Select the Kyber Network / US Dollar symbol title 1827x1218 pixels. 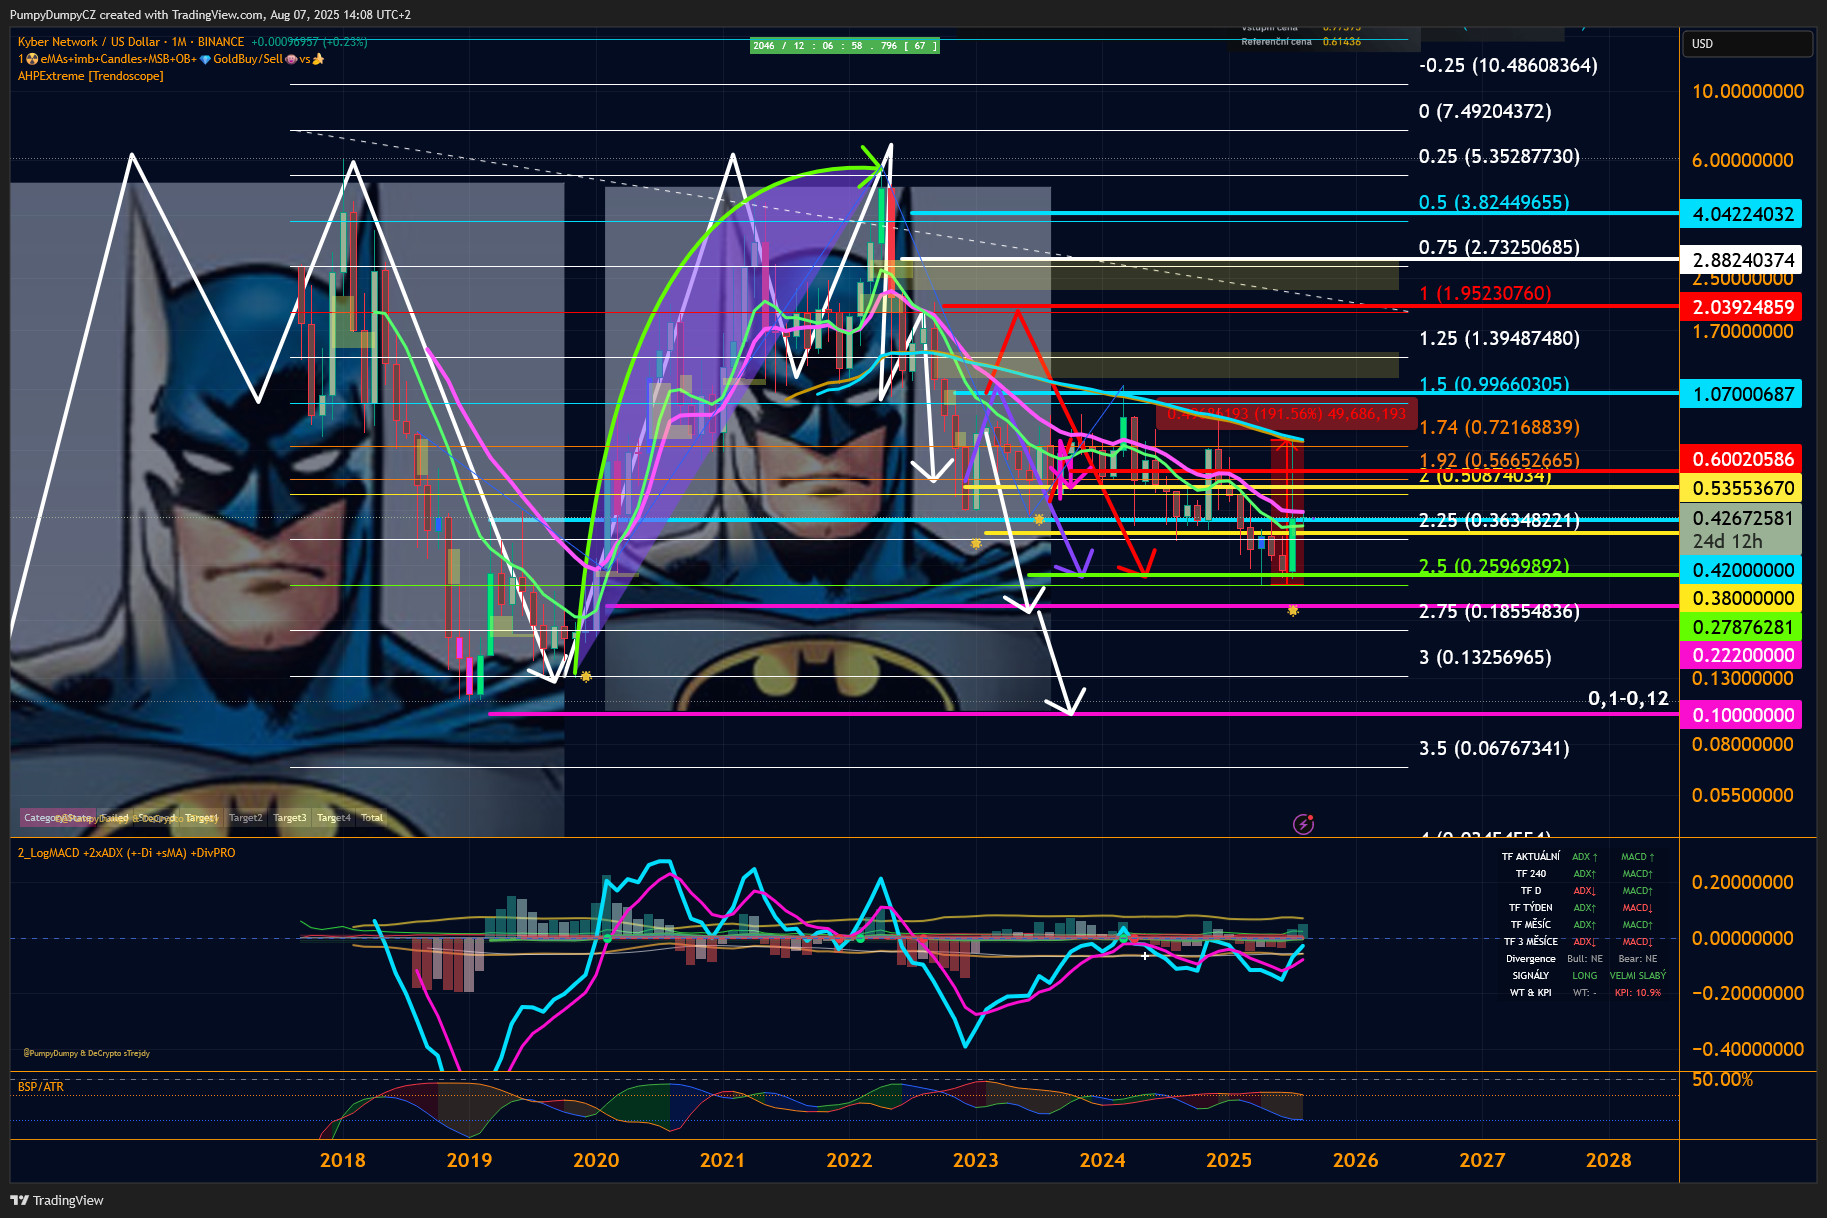131,42
